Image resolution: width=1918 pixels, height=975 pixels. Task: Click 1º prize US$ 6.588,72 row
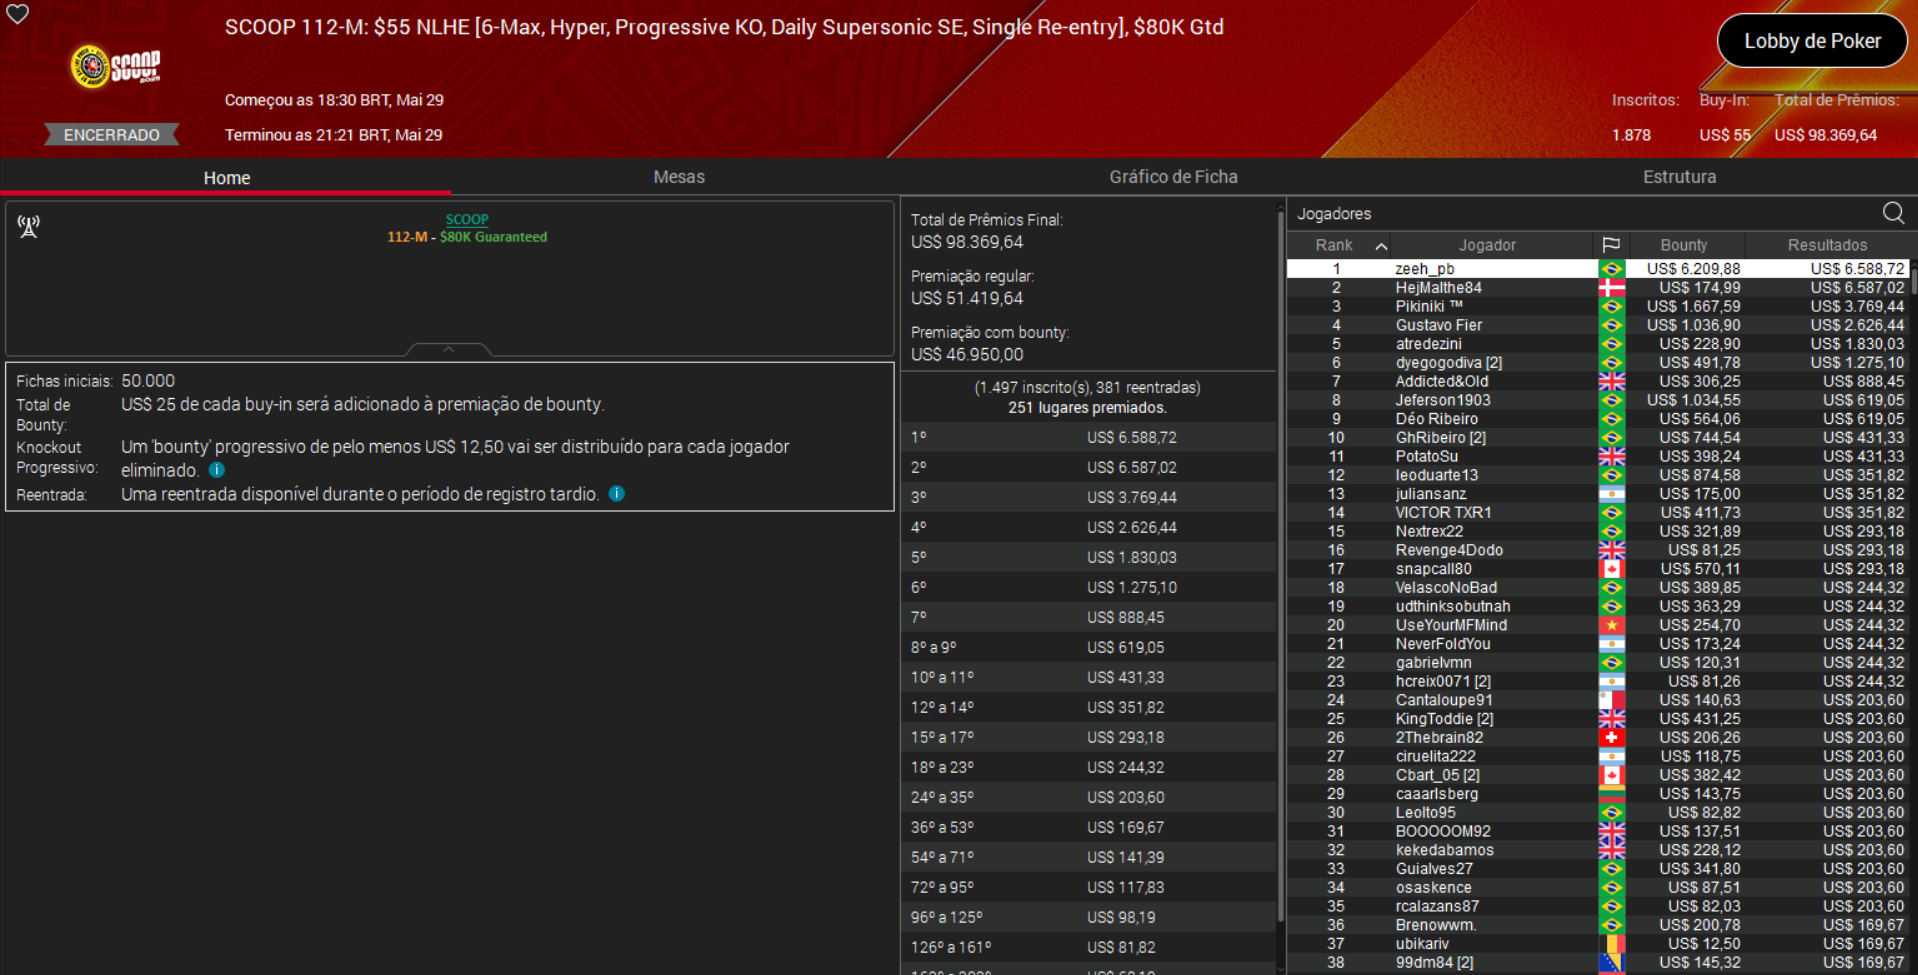(x=1088, y=437)
